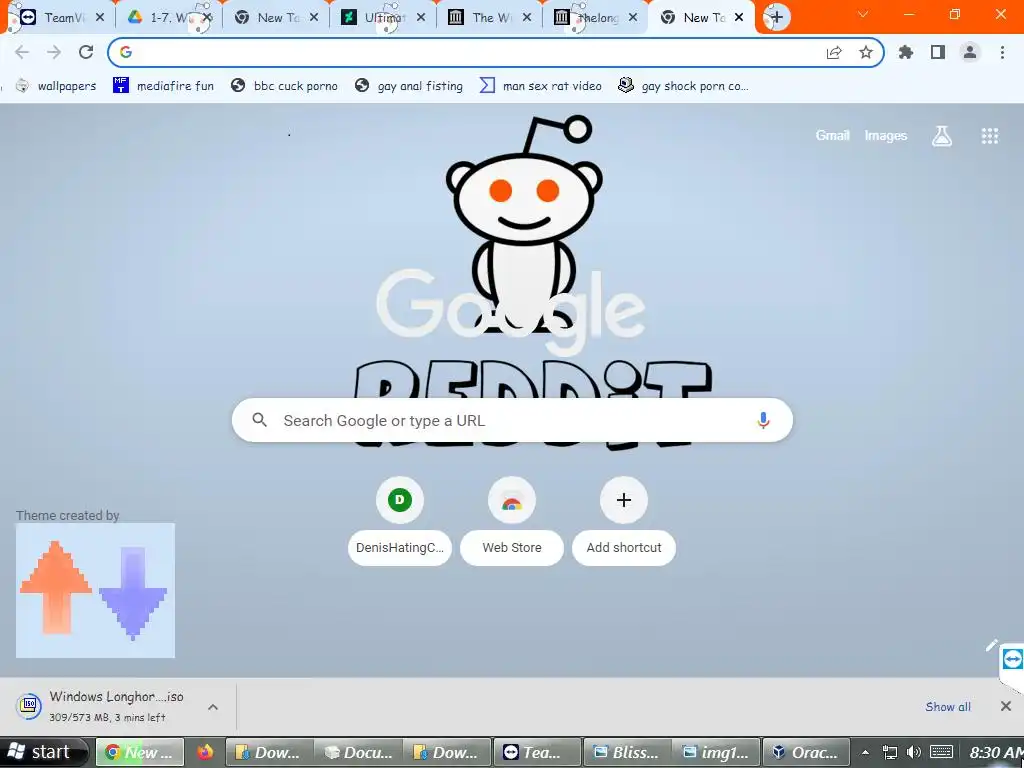The width and height of the screenshot is (1024, 768).
Task: Click the magnifier icon in the search box
Action: click(x=259, y=420)
